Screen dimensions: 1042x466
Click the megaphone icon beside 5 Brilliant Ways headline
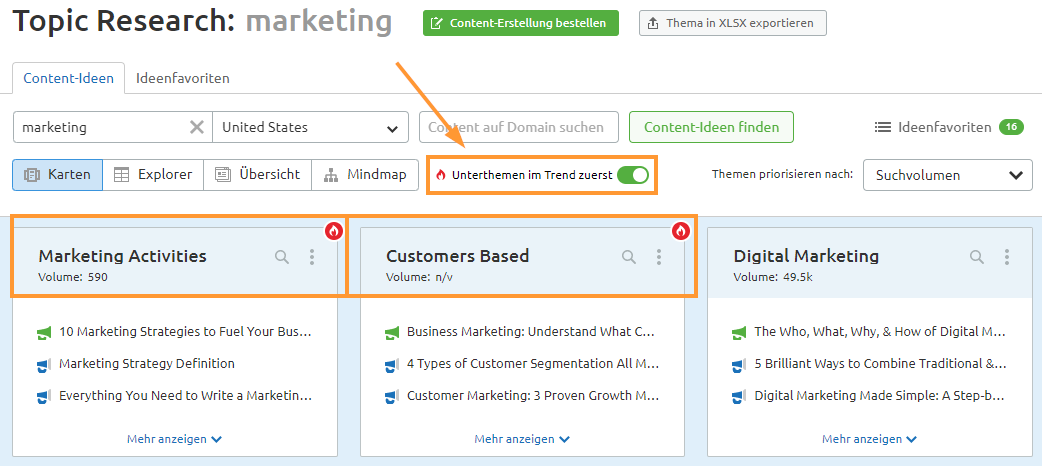(x=739, y=364)
